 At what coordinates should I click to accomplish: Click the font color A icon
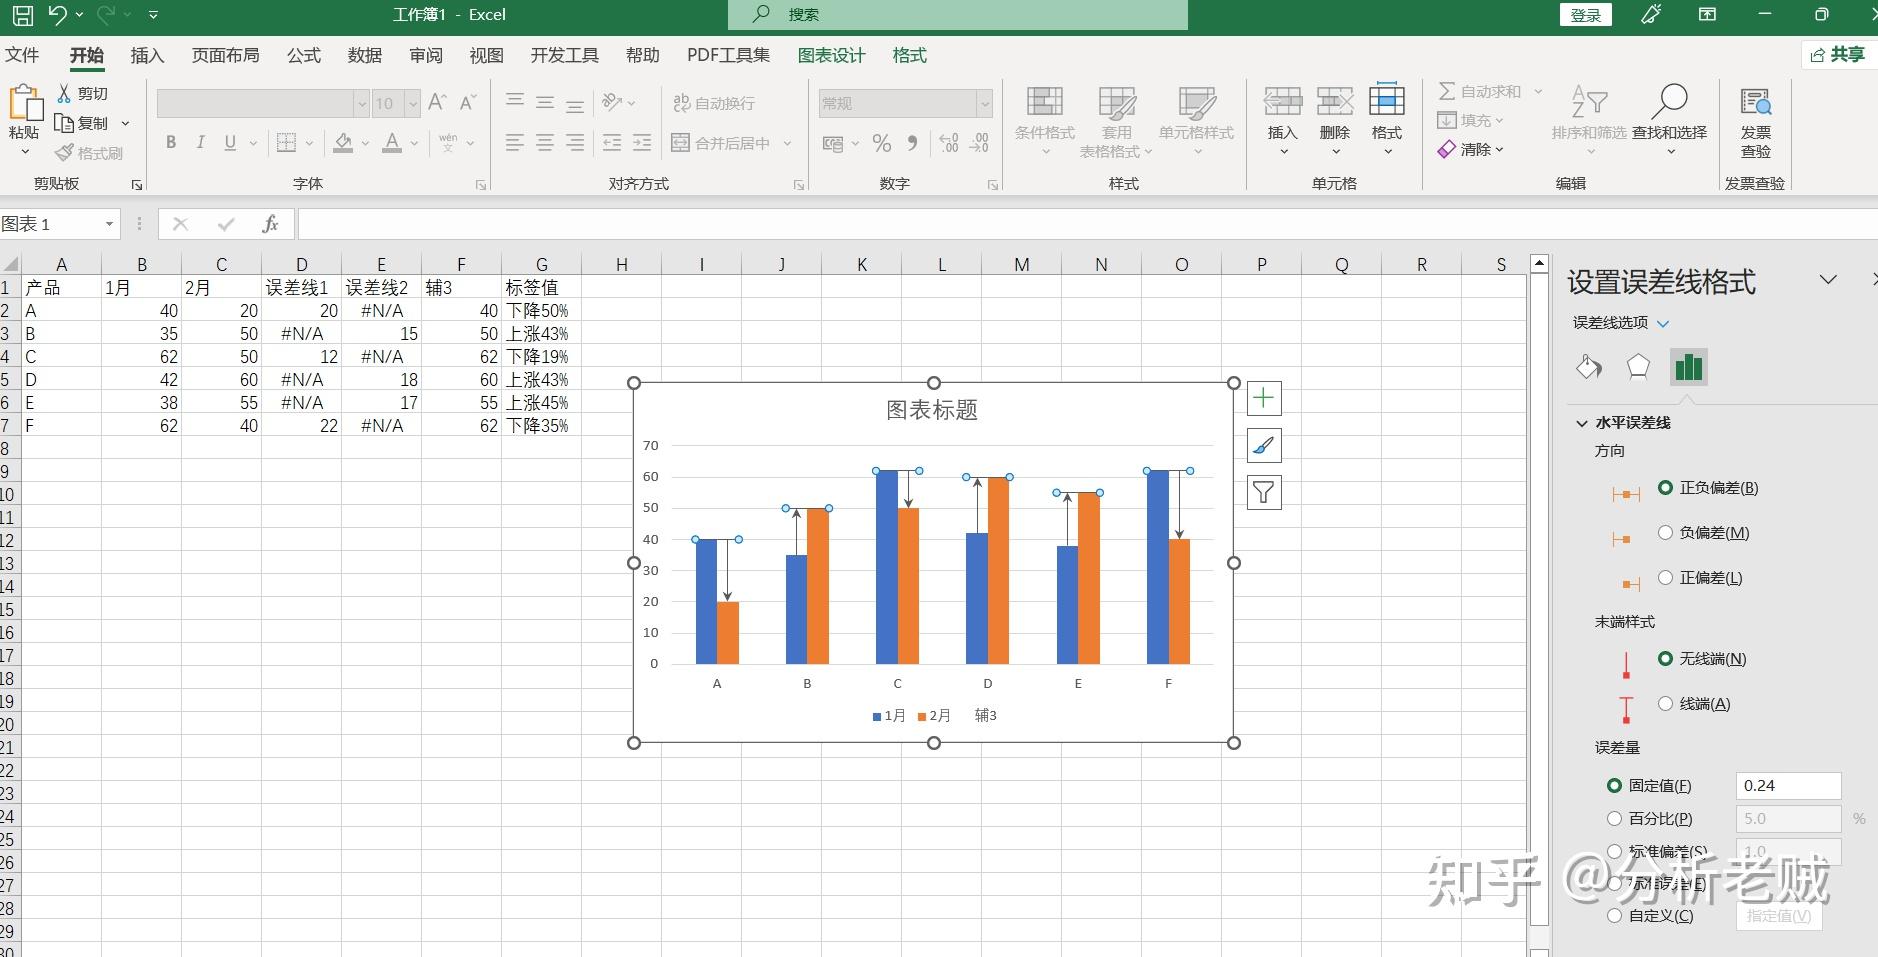(x=392, y=143)
